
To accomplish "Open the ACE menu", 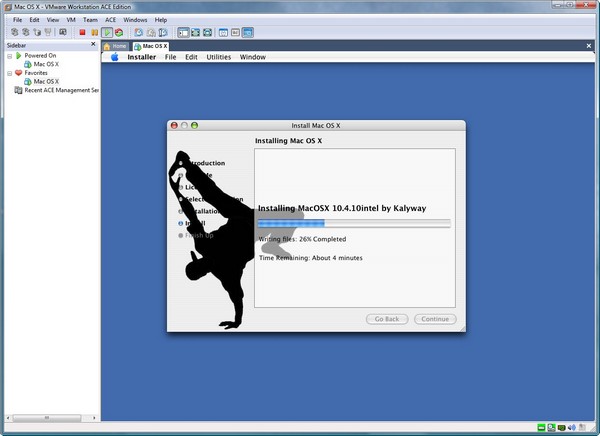I will (x=111, y=20).
